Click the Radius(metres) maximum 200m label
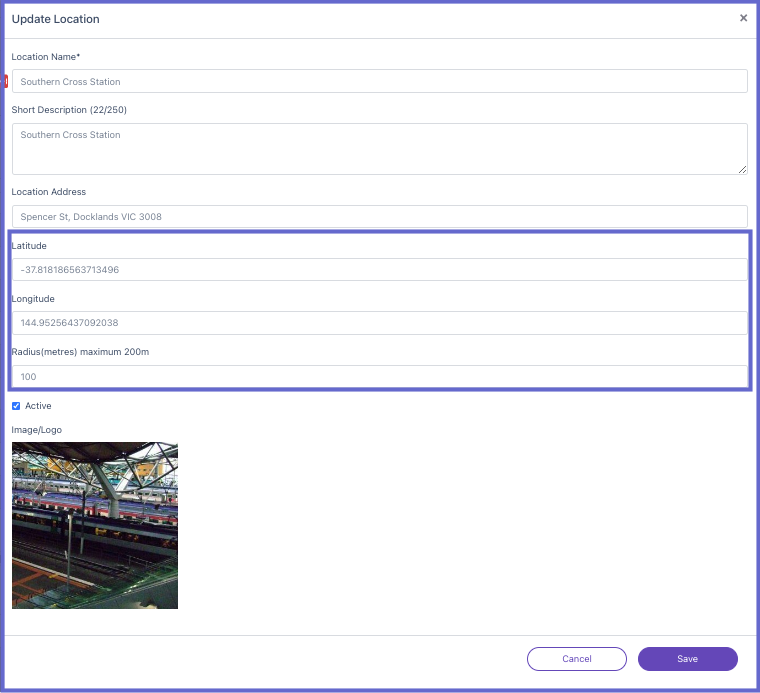This screenshot has height=693, width=760. tap(80, 352)
